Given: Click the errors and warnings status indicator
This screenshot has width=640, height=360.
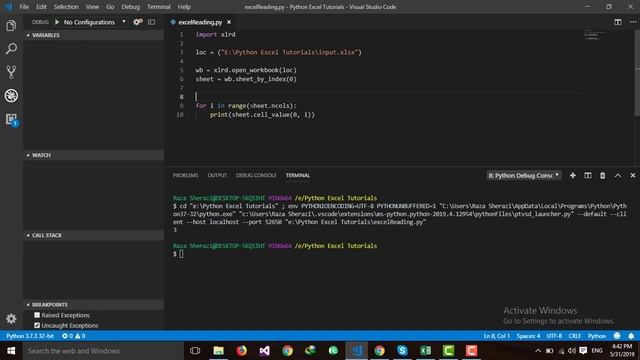Looking at the screenshot, I should 73,336.
